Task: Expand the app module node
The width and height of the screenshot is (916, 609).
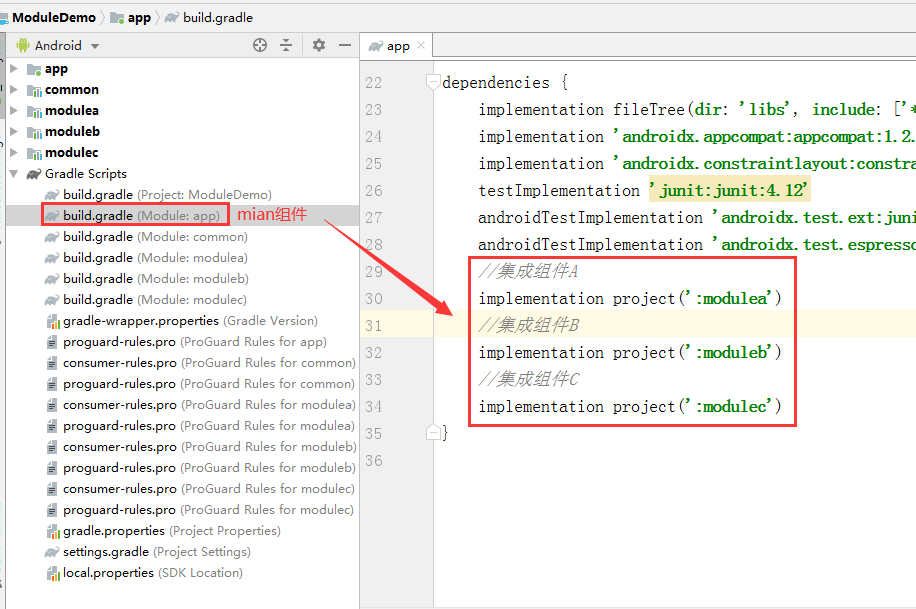Action: click(14, 68)
